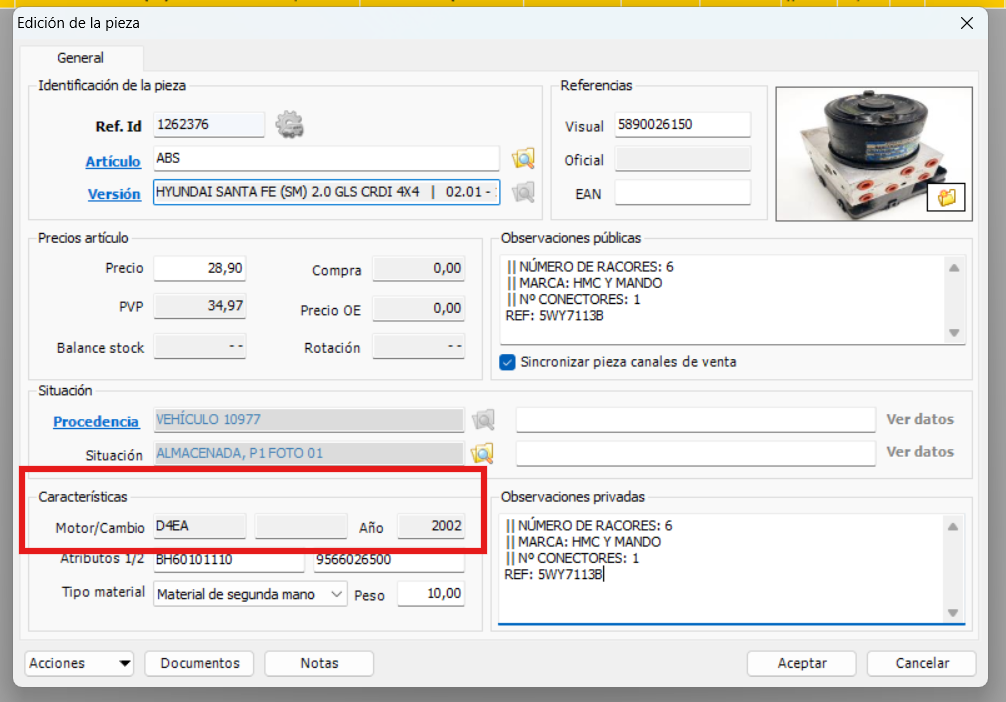Open the gear settings icon next to Ref. Id
1006x702 pixels.
pyautogui.click(x=289, y=125)
